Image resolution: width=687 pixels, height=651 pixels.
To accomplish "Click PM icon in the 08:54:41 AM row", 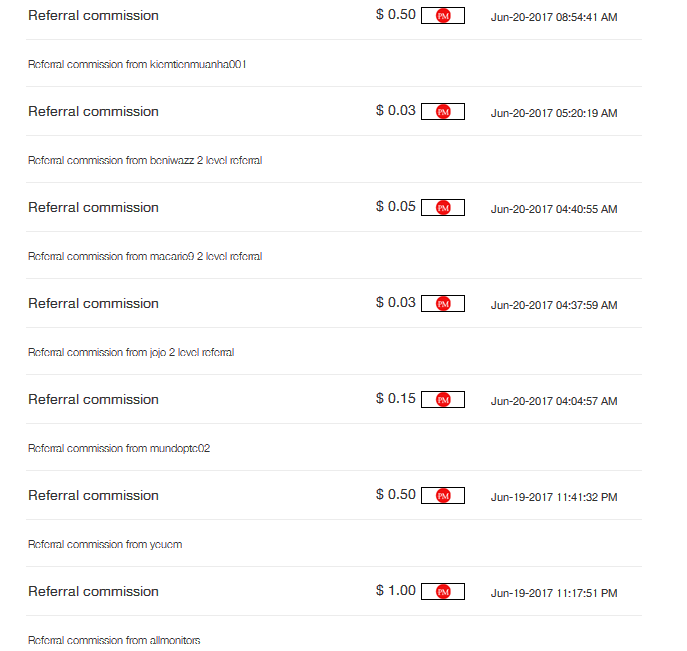I will pyautogui.click(x=443, y=16).
